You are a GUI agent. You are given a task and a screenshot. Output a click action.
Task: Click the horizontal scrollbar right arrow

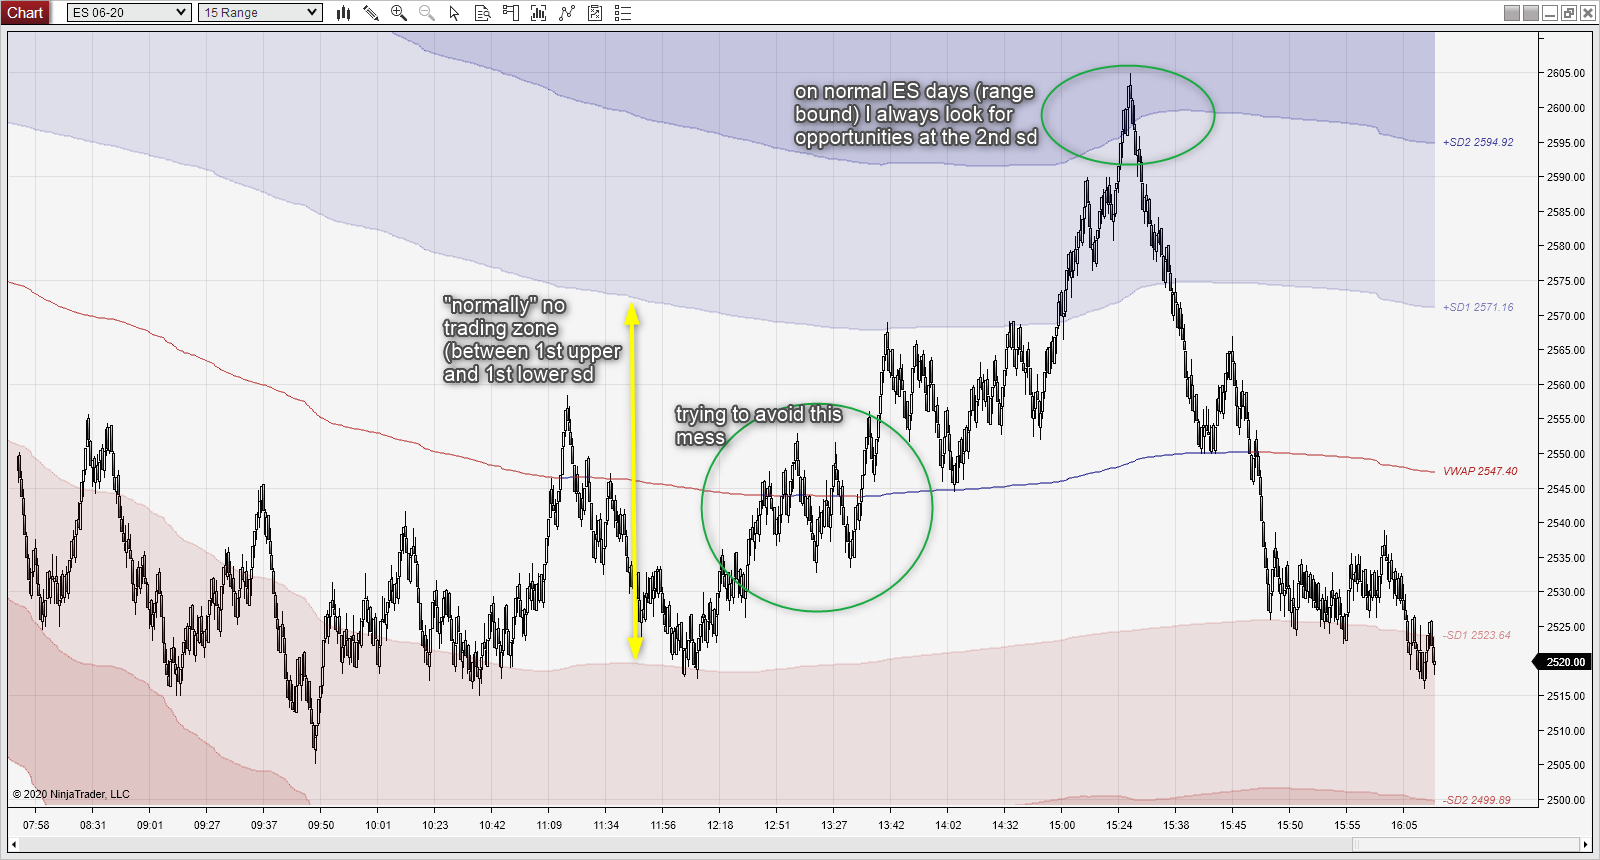tap(1586, 845)
